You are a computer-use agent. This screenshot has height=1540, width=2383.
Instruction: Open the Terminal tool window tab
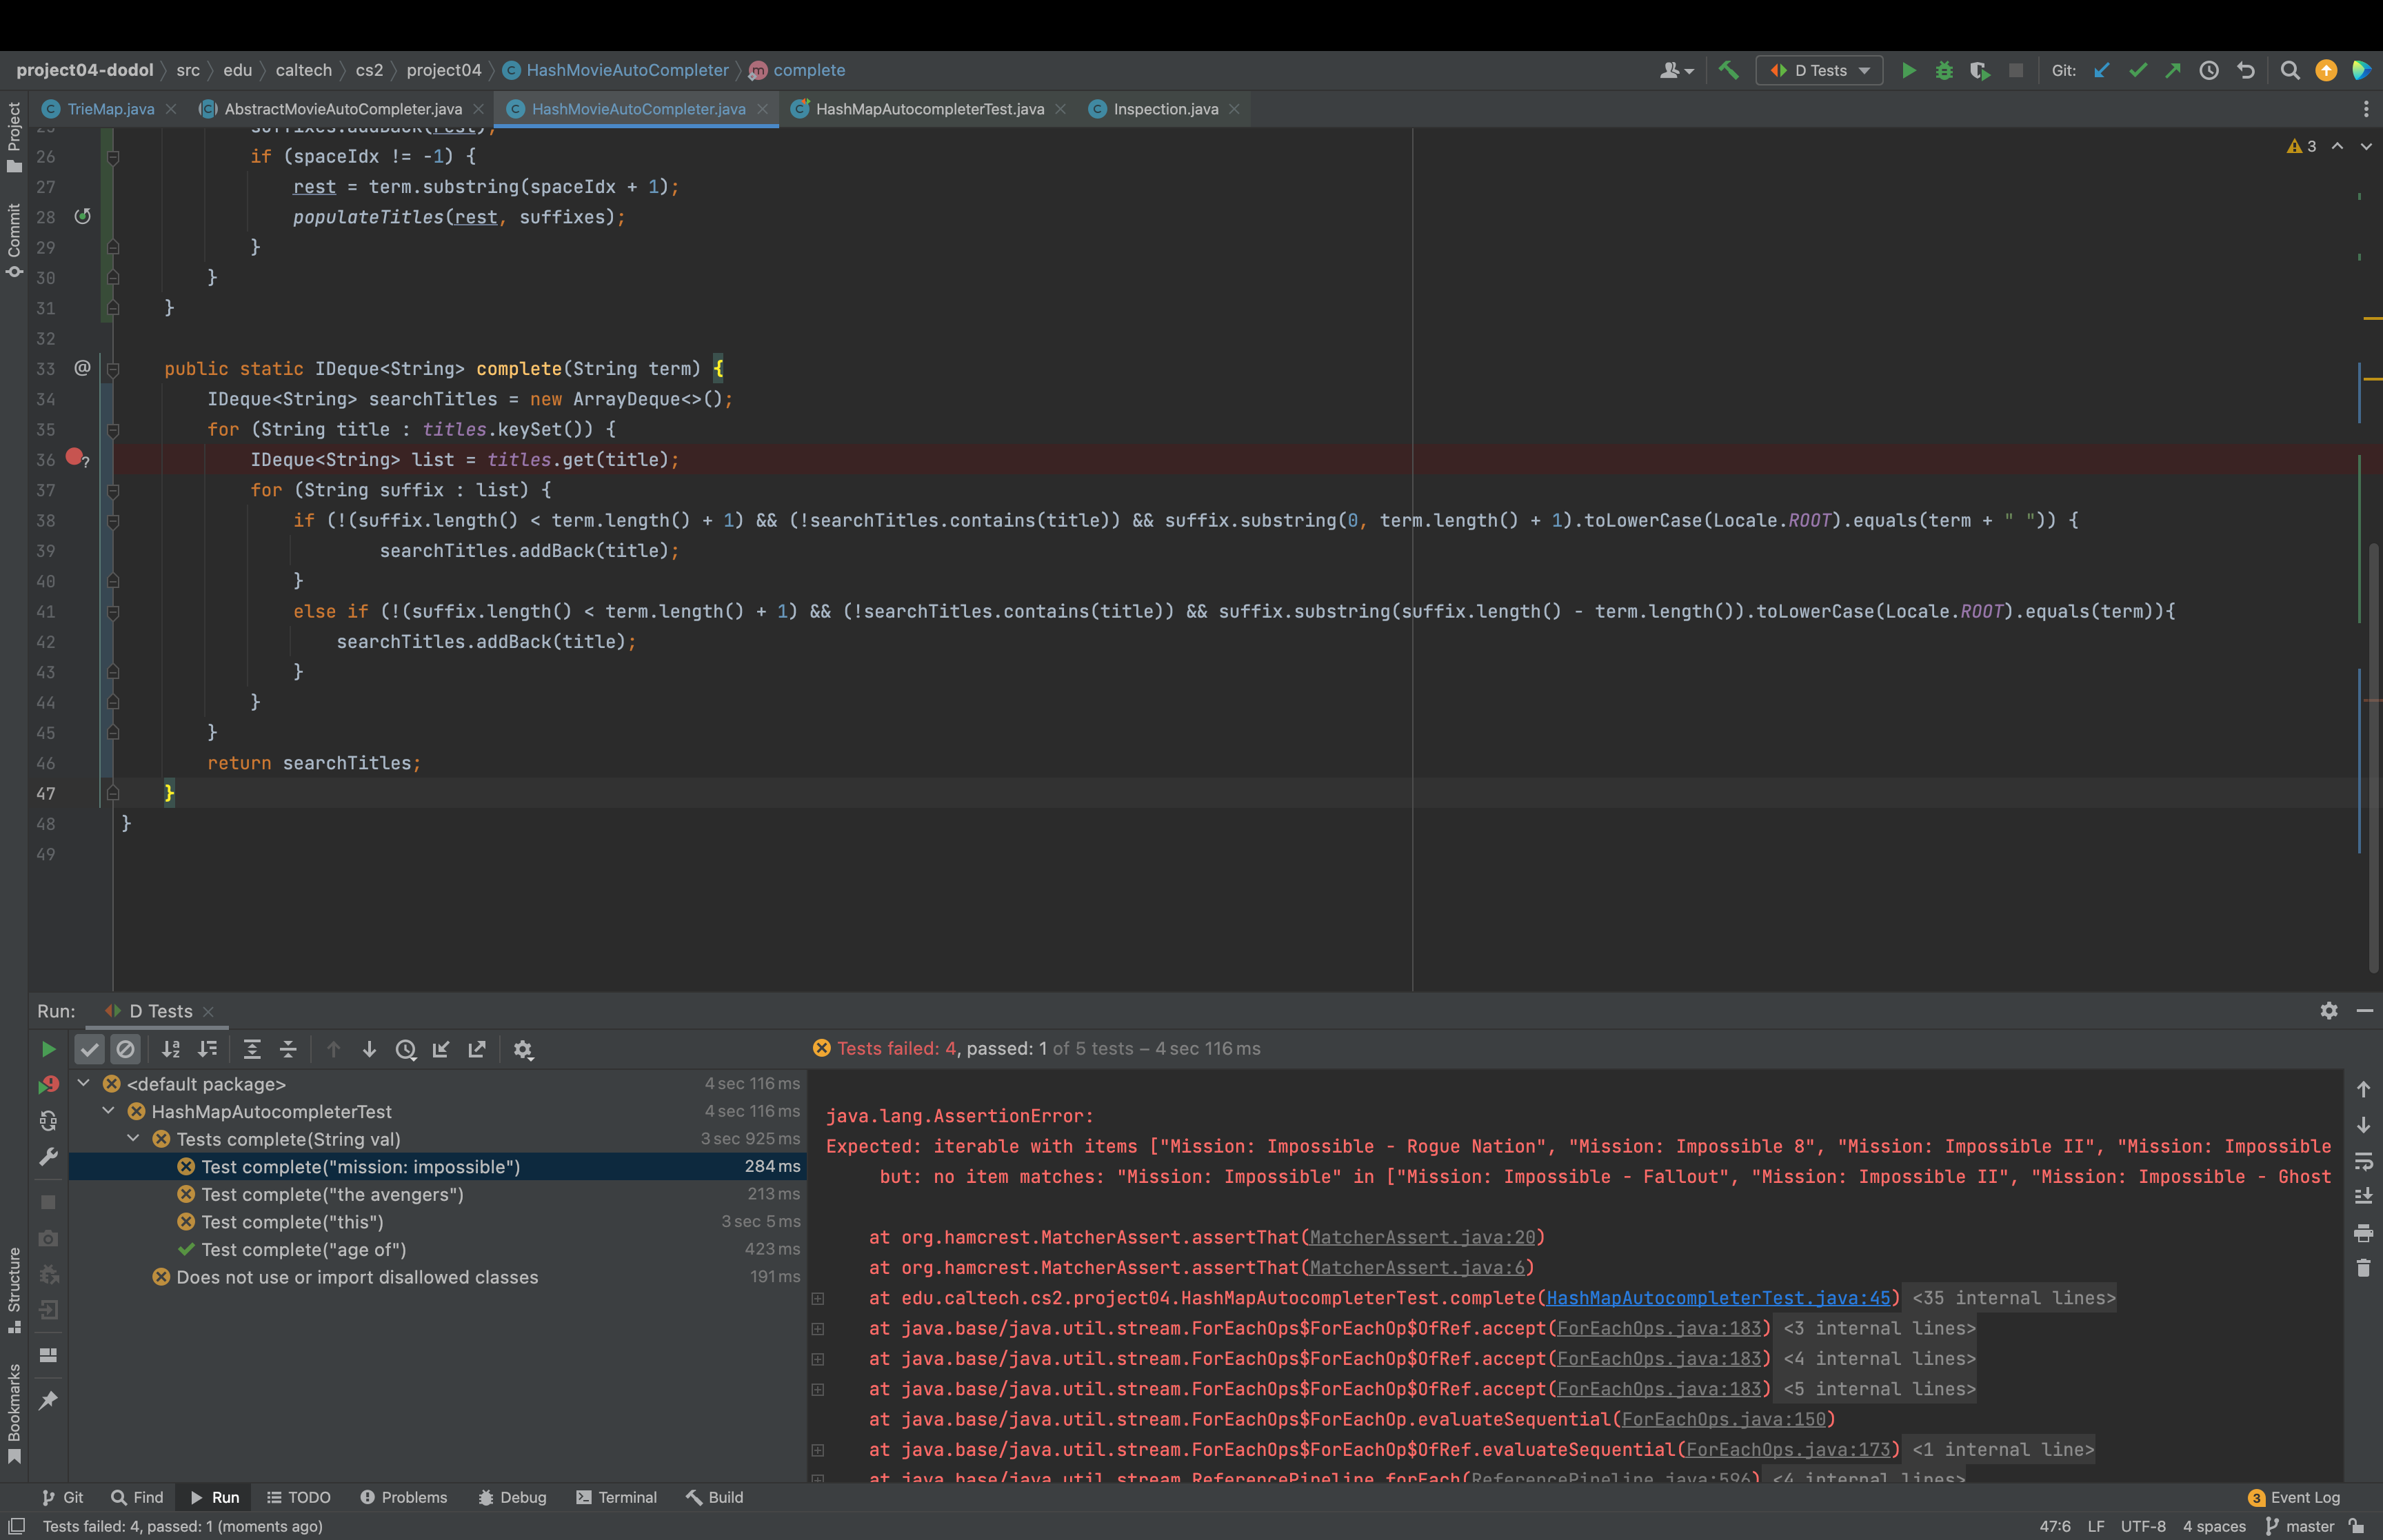pyautogui.click(x=617, y=1497)
